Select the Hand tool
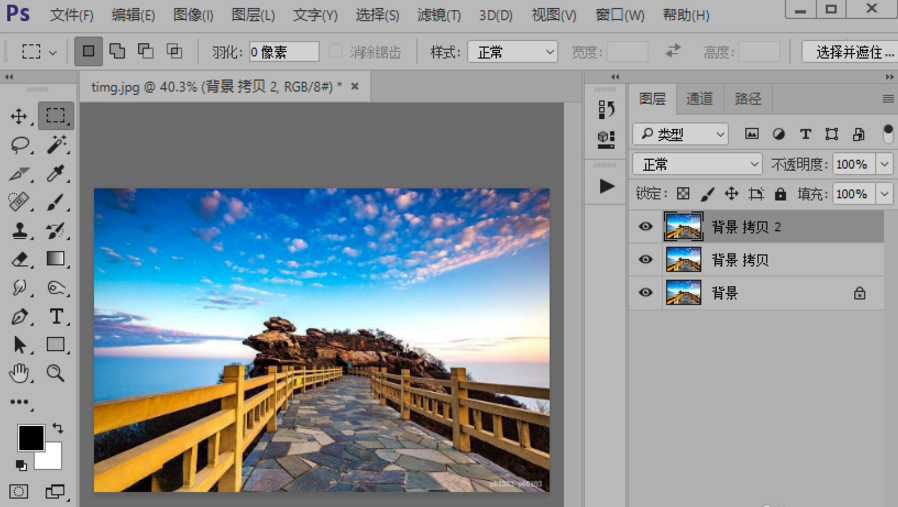Image resolution: width=898 pixels, height=507 pixels. 19,373
